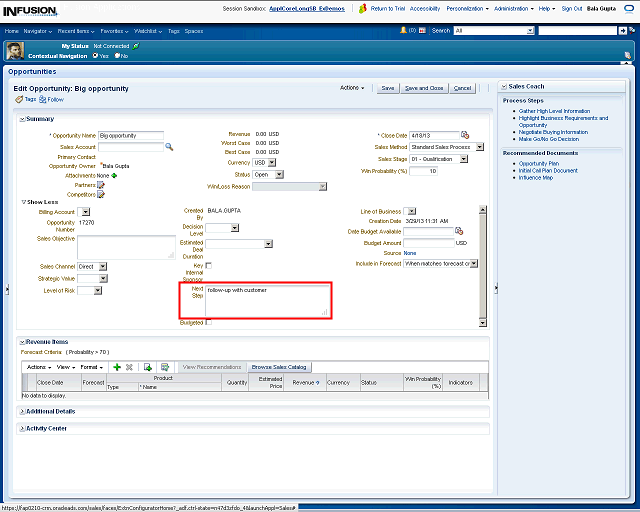This screenshot has height=512, width=640.
Task: Toggle the Key Internal Sponsor checkbox
Action: (x=209, y=265)
